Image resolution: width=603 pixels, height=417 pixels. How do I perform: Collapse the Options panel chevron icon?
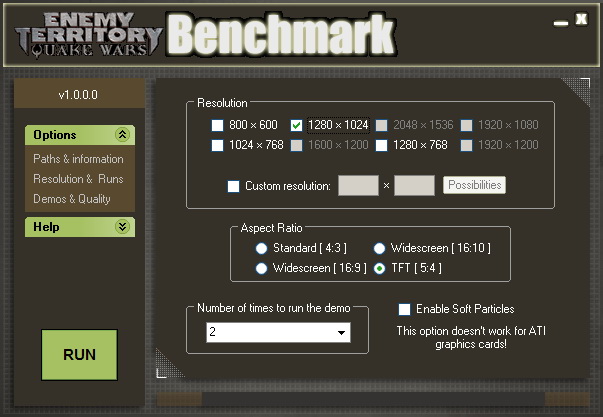122,135
